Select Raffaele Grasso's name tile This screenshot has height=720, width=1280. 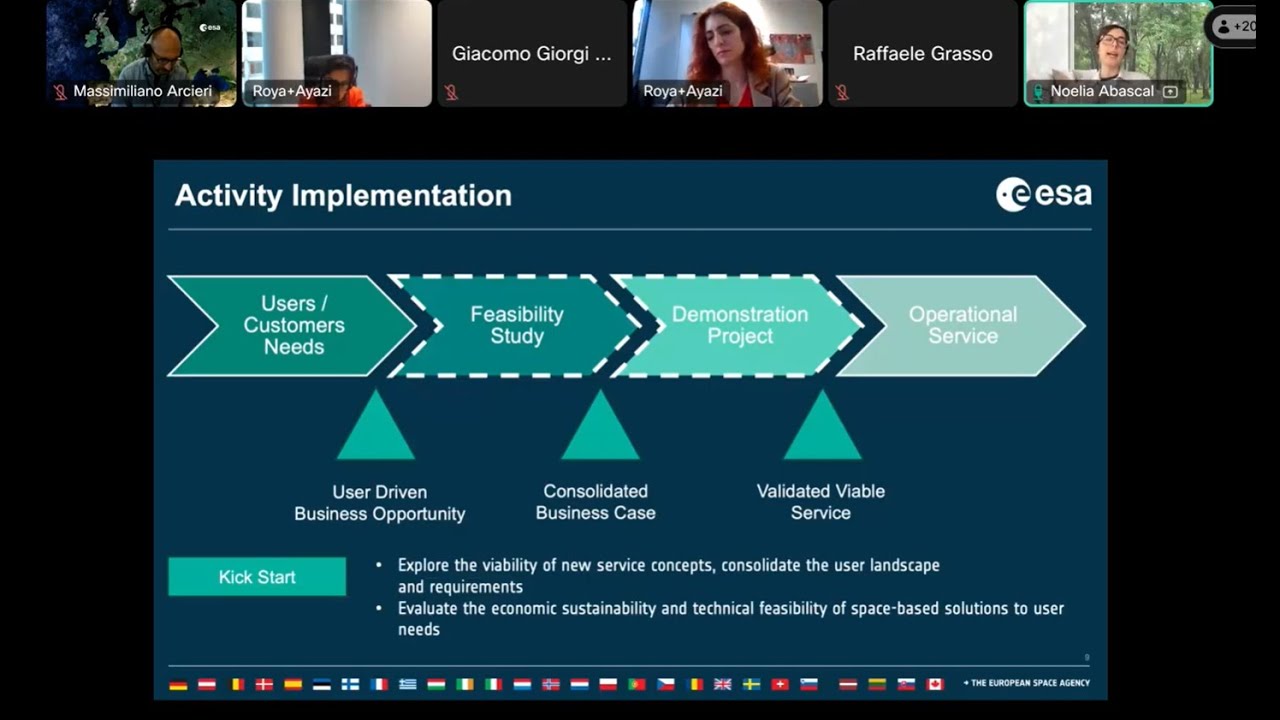point(923,53)
